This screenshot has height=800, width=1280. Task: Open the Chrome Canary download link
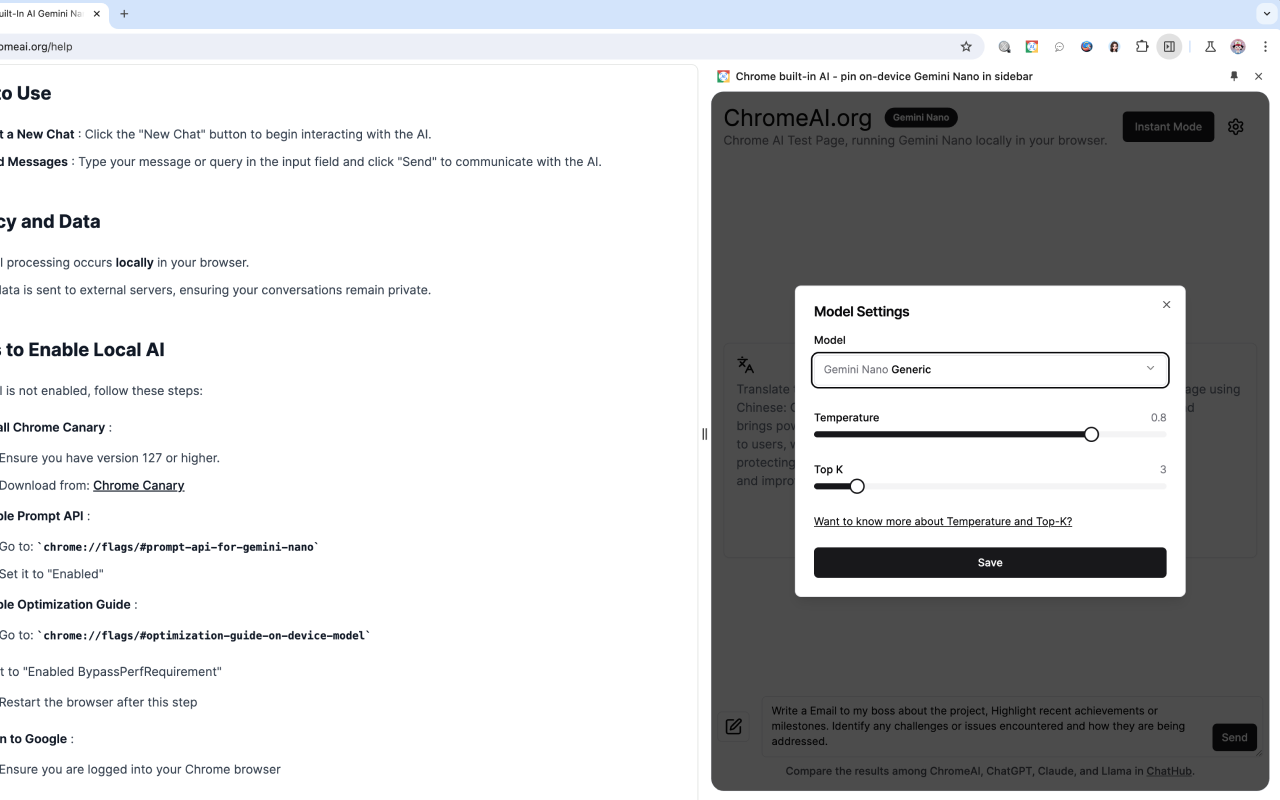tap(138, 485)
